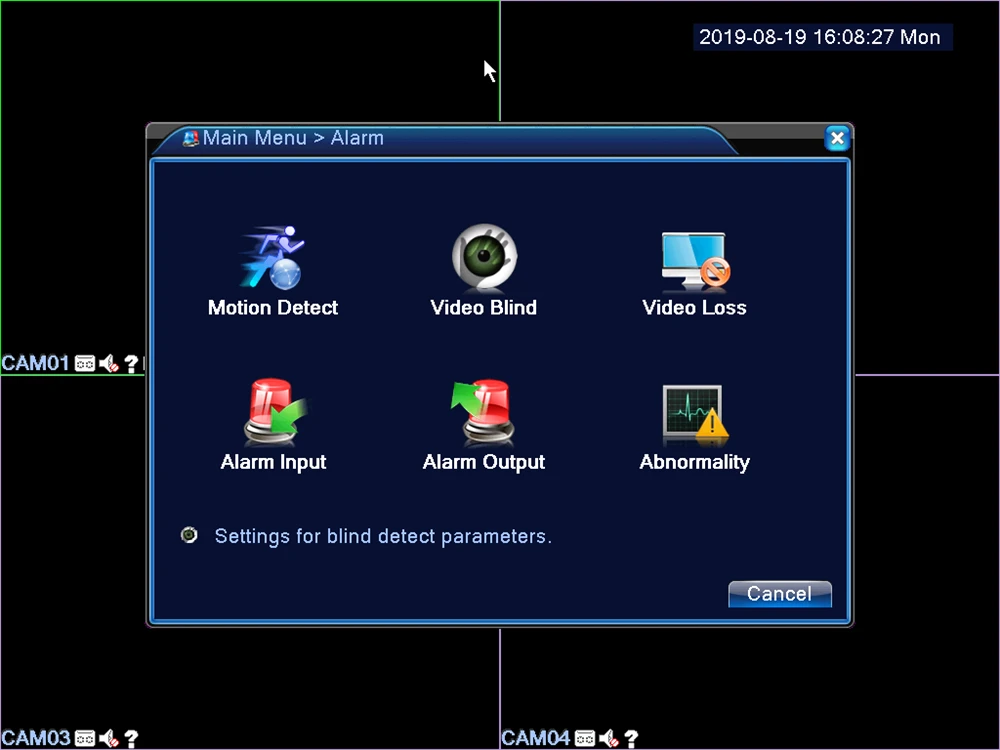Click the 'Alarm Input' label
The image size is (1000, 750).
coord(273,462)
